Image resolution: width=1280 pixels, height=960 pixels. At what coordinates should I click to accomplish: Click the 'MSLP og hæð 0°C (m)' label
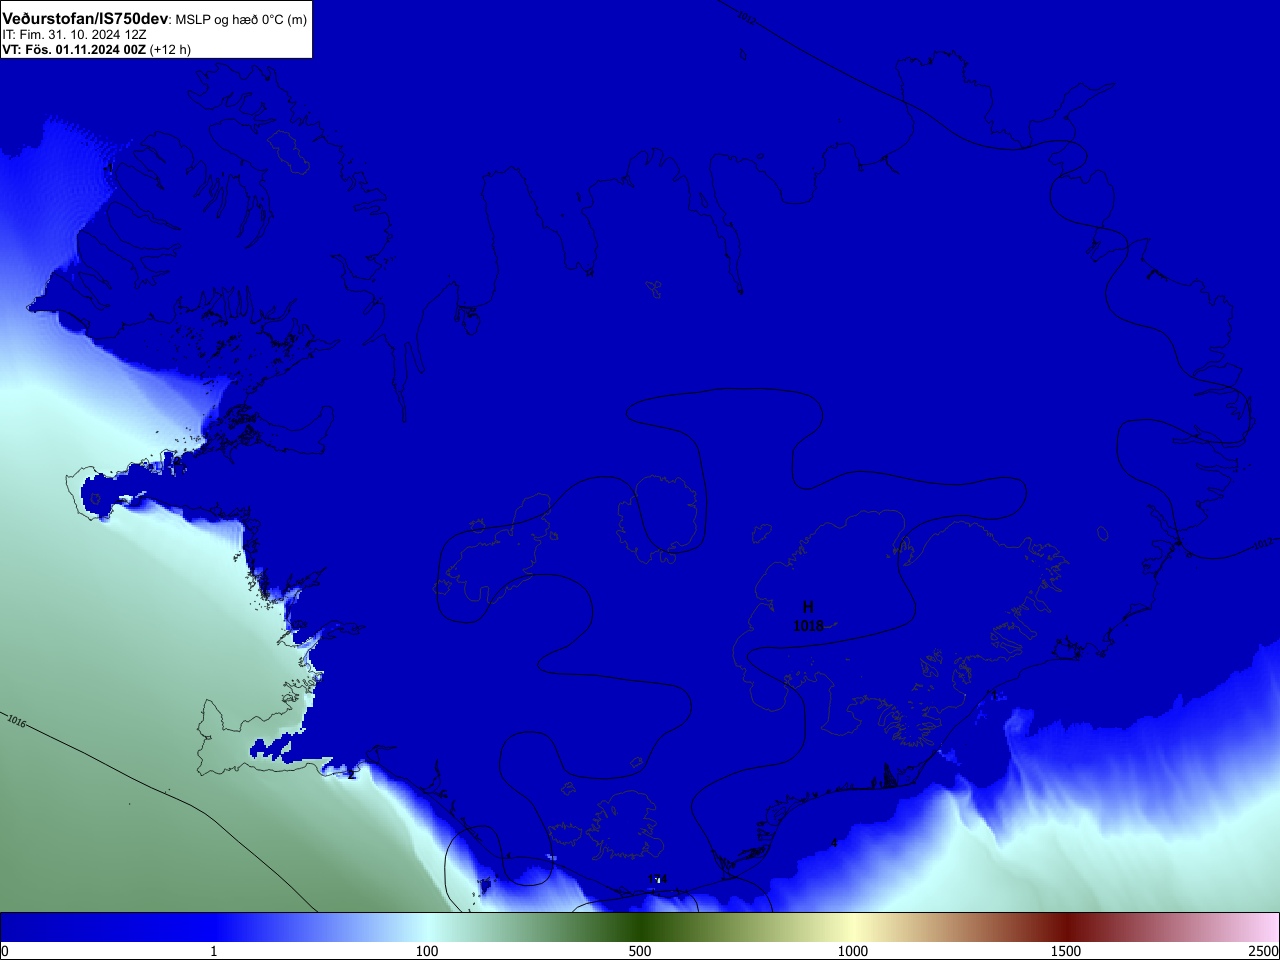coord(241,20)
